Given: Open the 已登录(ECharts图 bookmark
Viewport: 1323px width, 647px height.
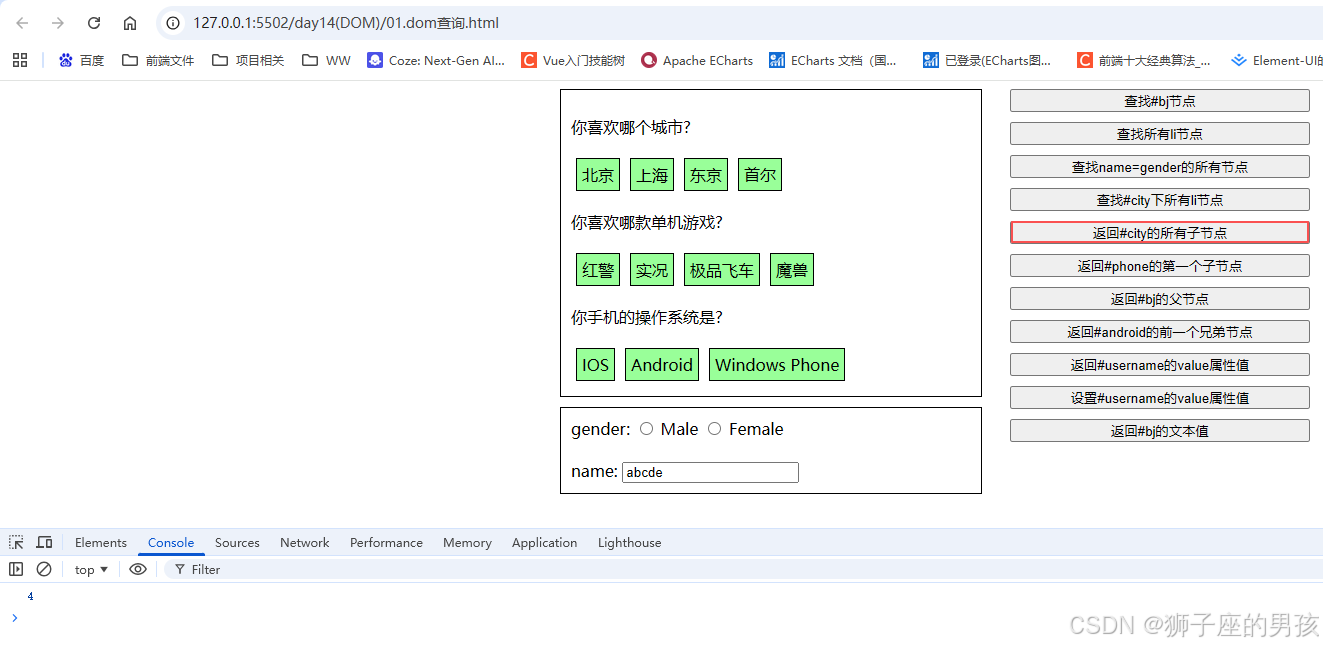Looking at the screenshot, I should point(988,60).
